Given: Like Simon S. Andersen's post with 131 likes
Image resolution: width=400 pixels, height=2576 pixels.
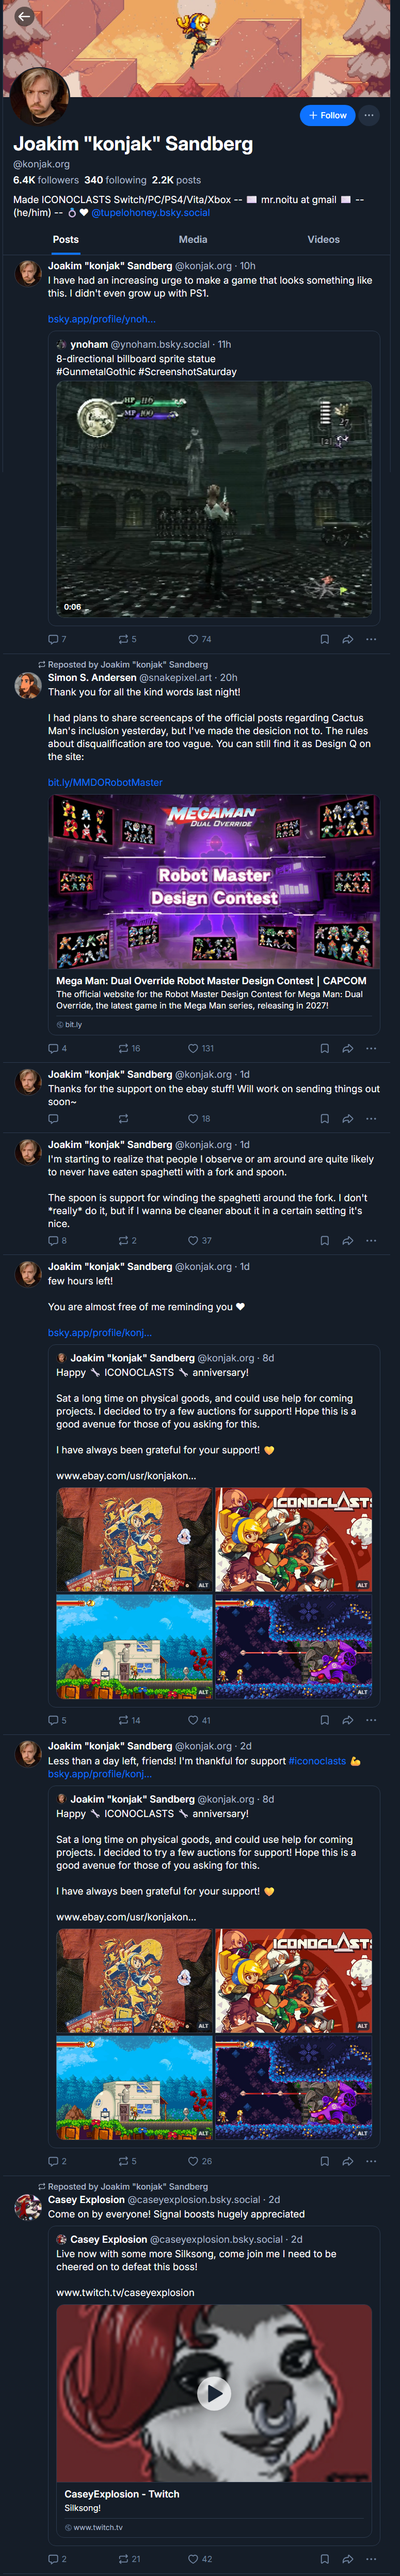Looking at the screenshot, I should coord(201,1048).
